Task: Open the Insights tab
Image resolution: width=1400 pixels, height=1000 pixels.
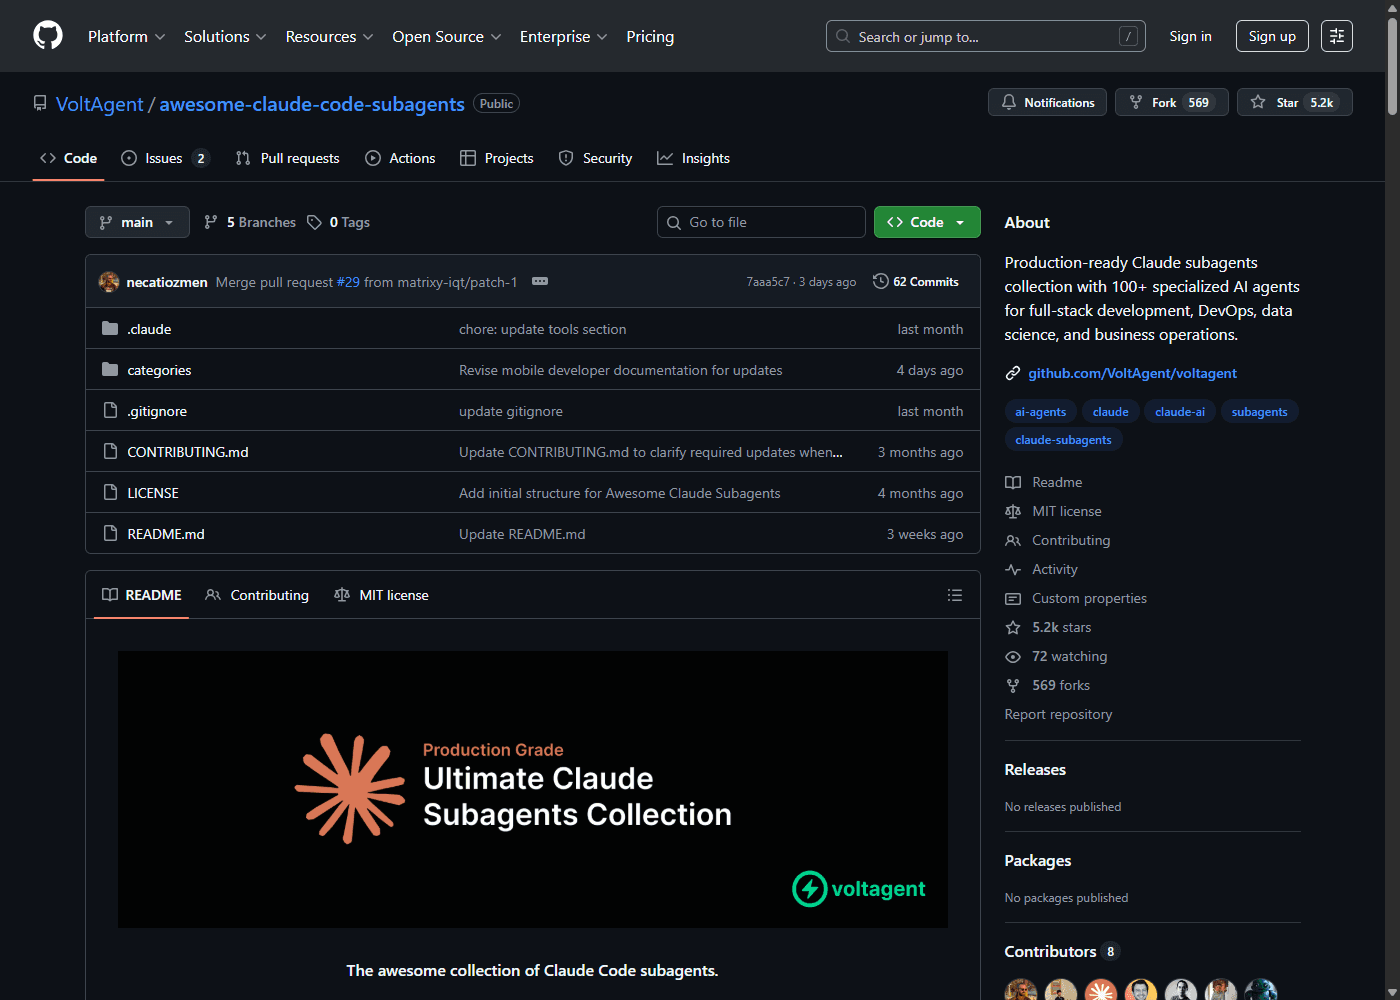Action: point(693,158)
